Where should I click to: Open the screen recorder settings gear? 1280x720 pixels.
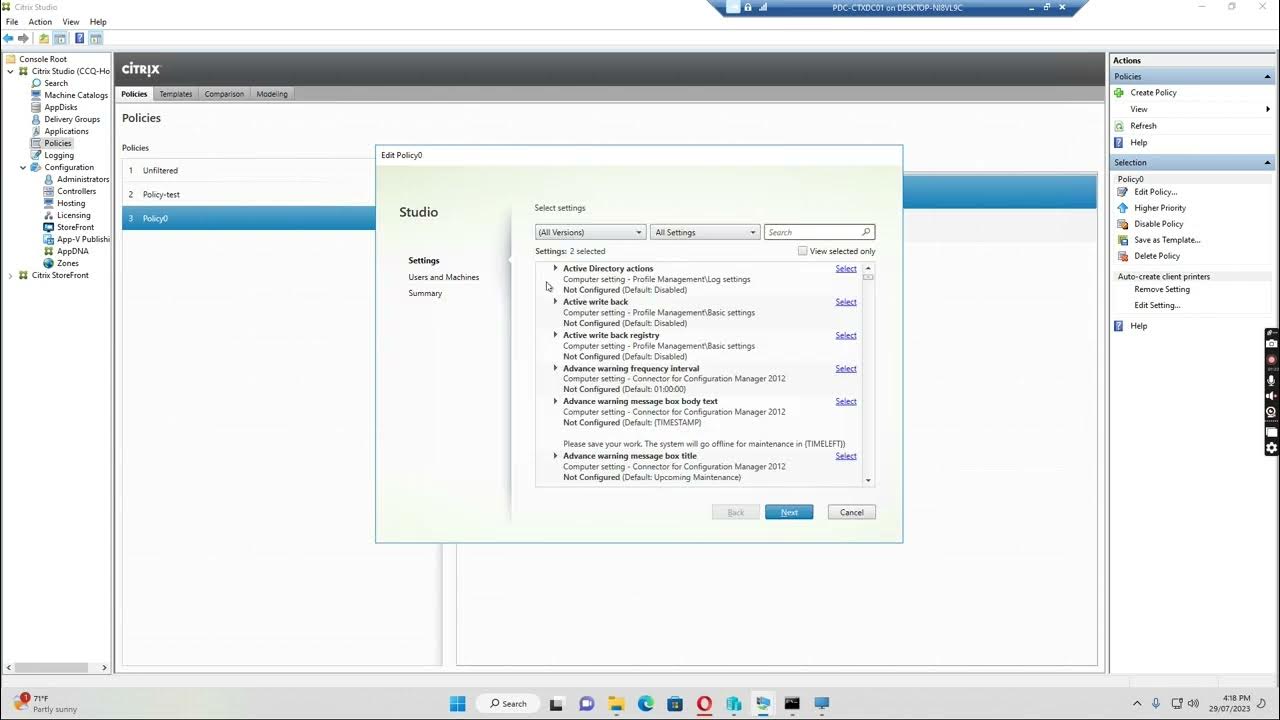(x=1272, y=448)
